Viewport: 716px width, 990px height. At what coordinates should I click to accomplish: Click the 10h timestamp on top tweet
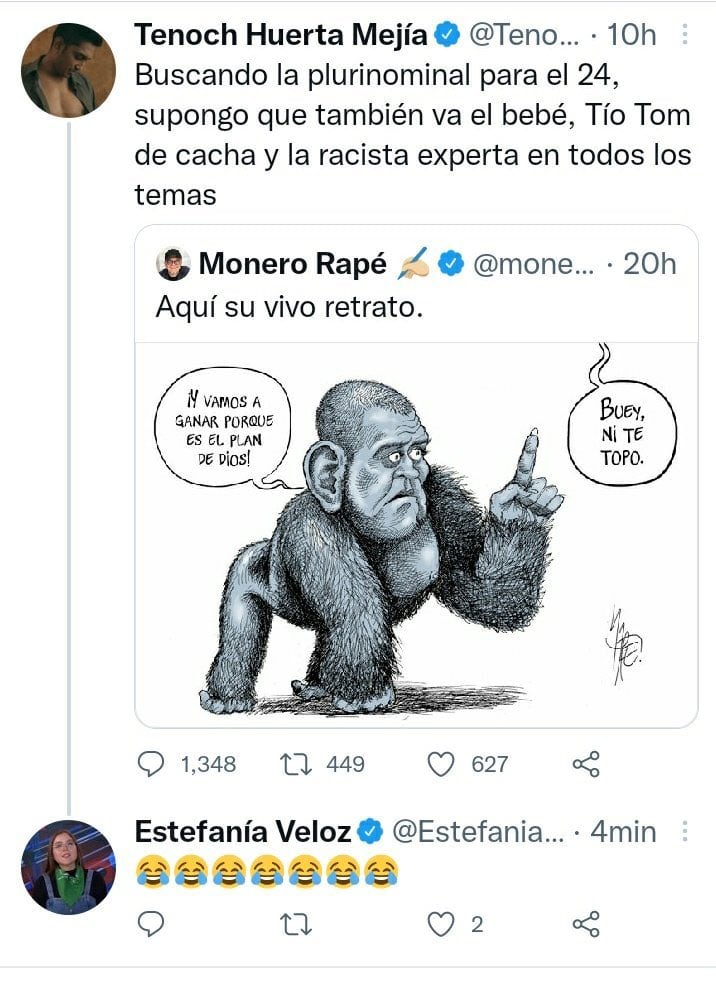pos(632,35)
